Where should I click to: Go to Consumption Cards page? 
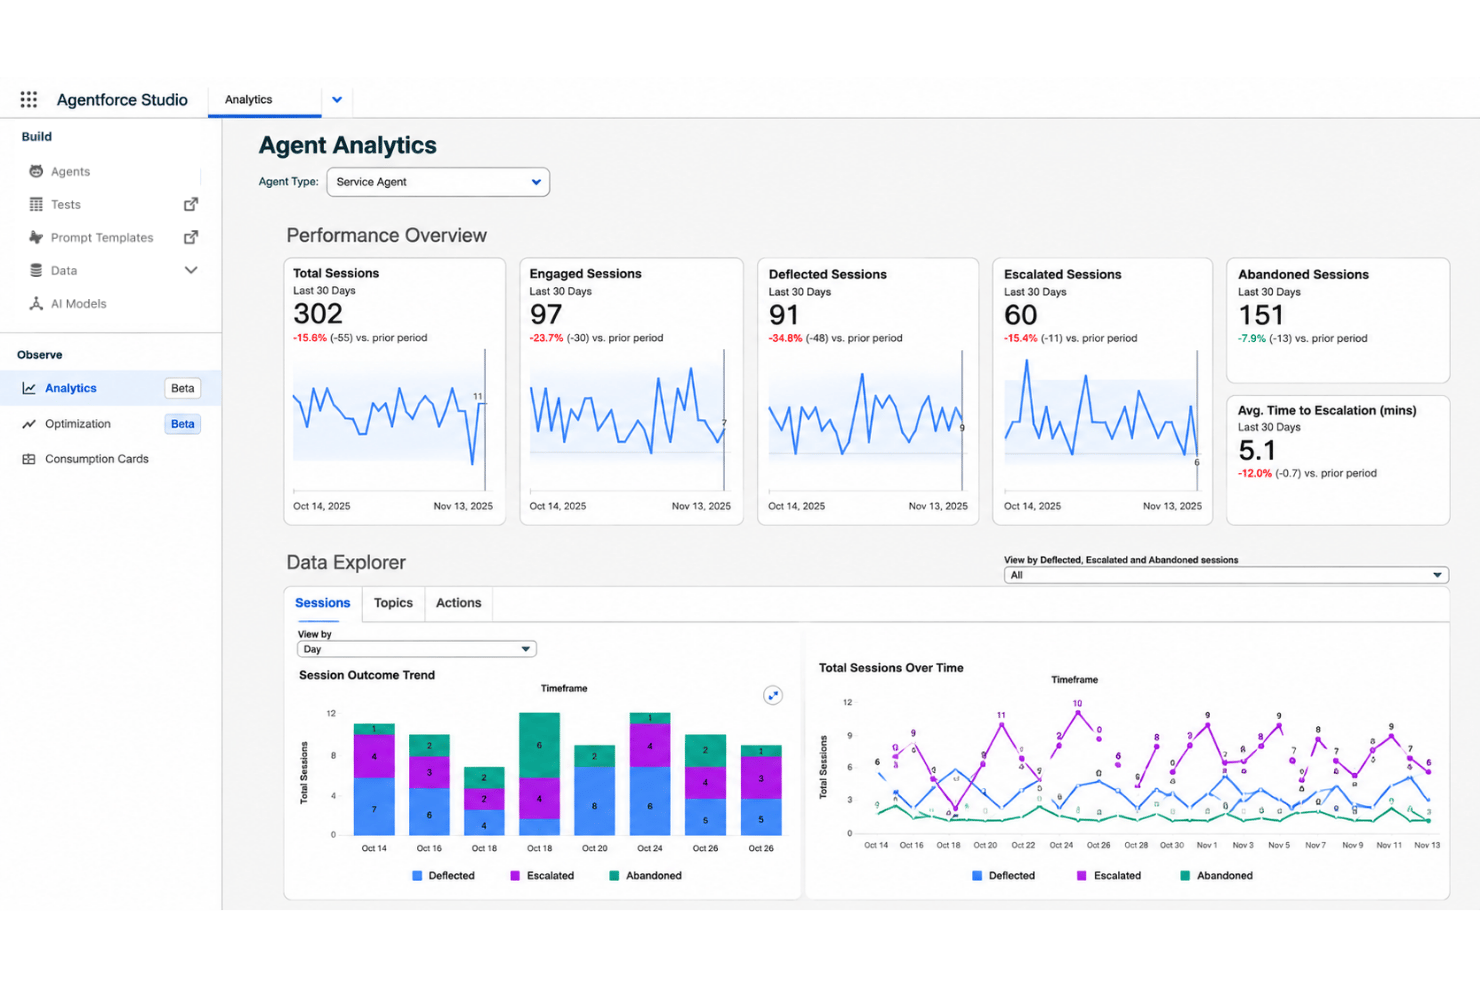pyautogui.click(x=97, y=459)
